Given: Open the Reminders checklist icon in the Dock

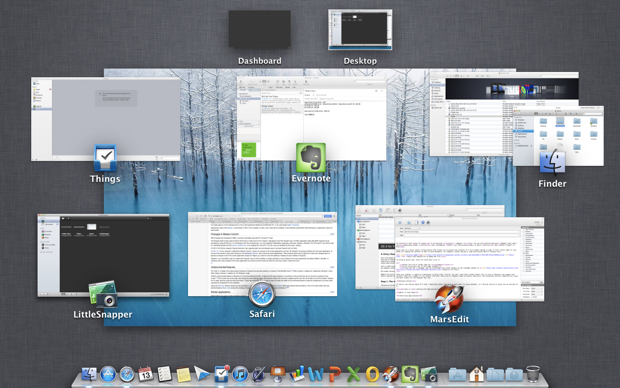Looking at the screenshot, I should [164, 374].
